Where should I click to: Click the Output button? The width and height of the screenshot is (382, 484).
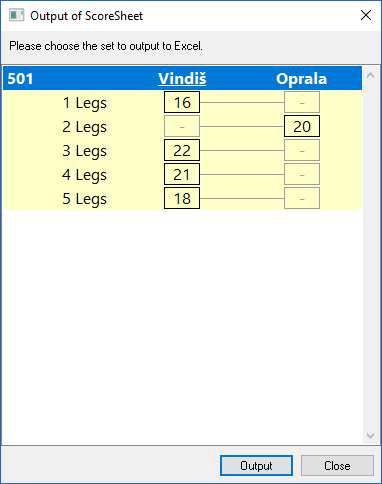(x=256, y=465)
